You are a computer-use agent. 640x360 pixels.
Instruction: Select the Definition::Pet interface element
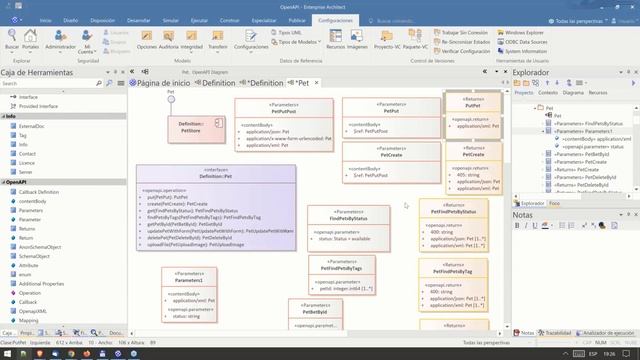click(x=216, y=208)
